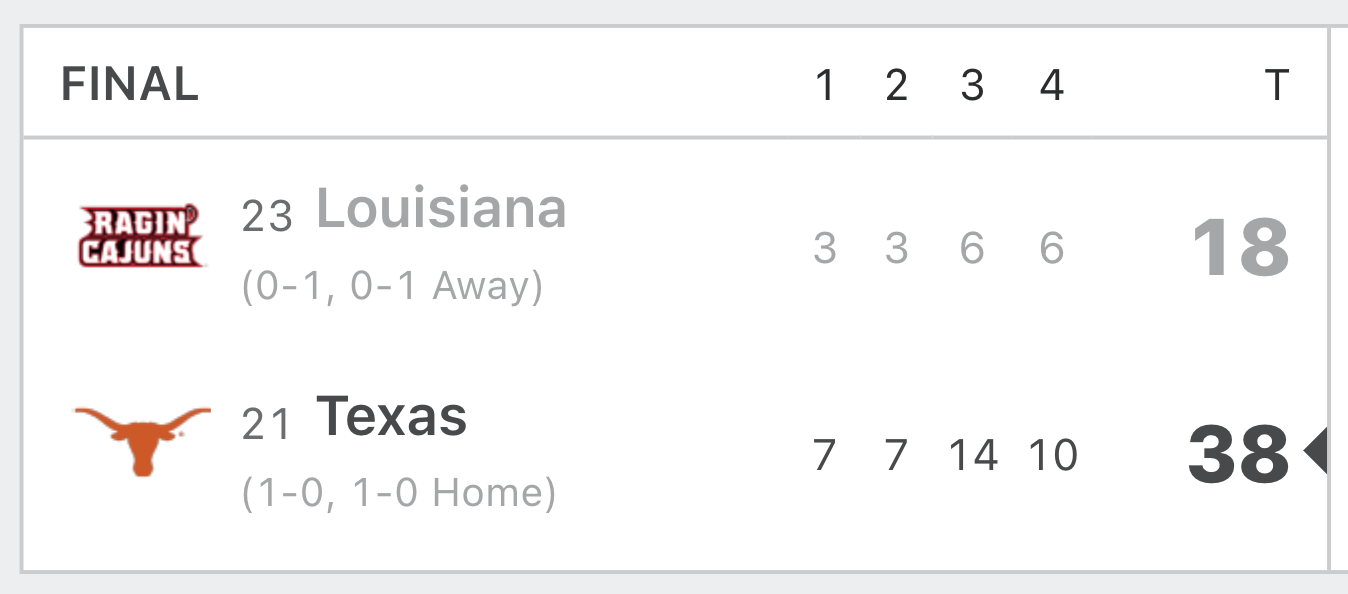Select Texas's final score 38
Image resolution: width=1348 pixels, height=594 pixels.
(x=1238, y=455)
